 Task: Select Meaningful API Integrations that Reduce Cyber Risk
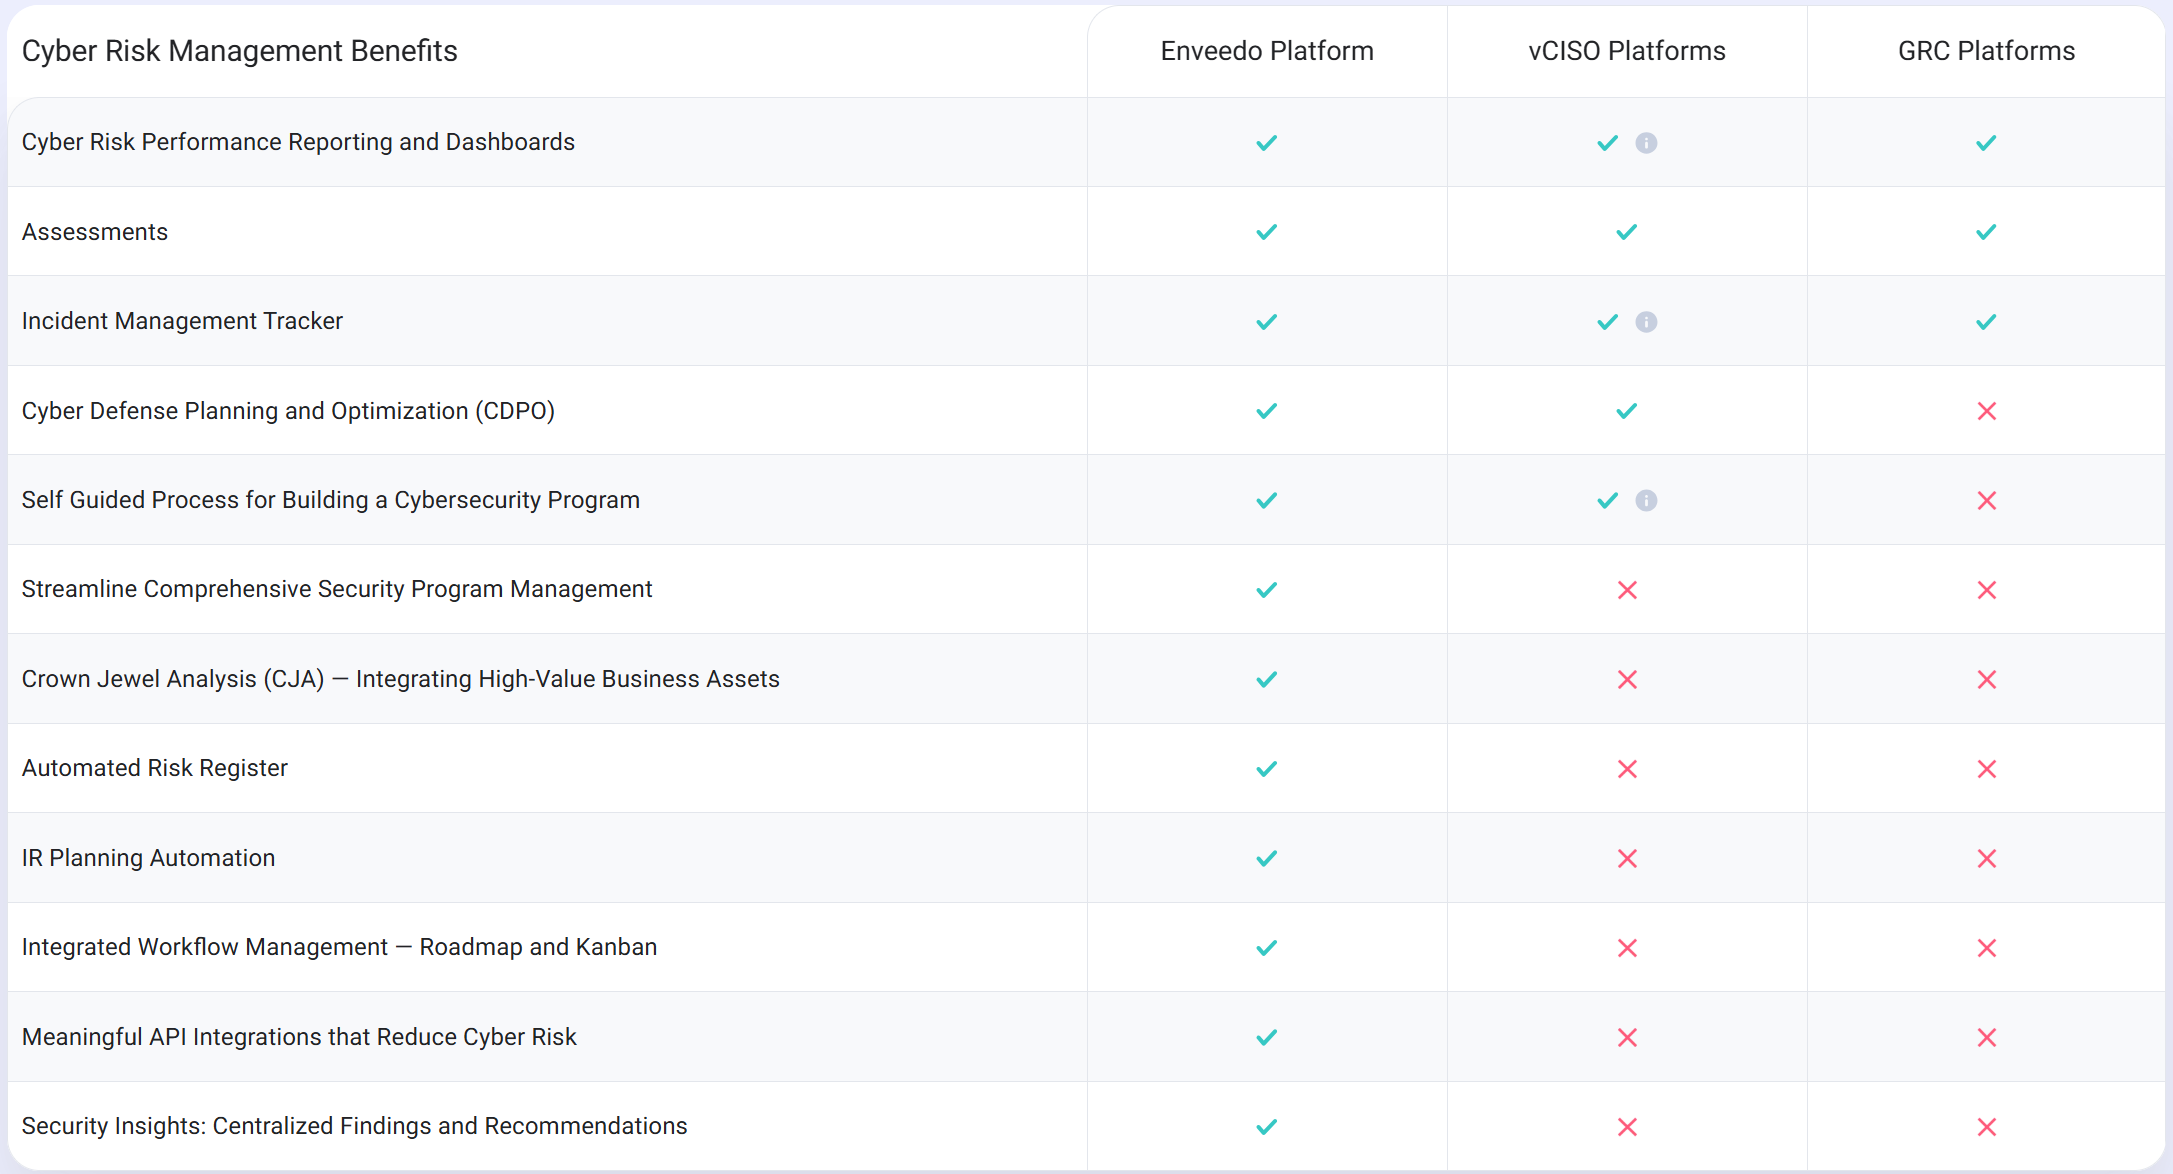[x=299, y=1037]
